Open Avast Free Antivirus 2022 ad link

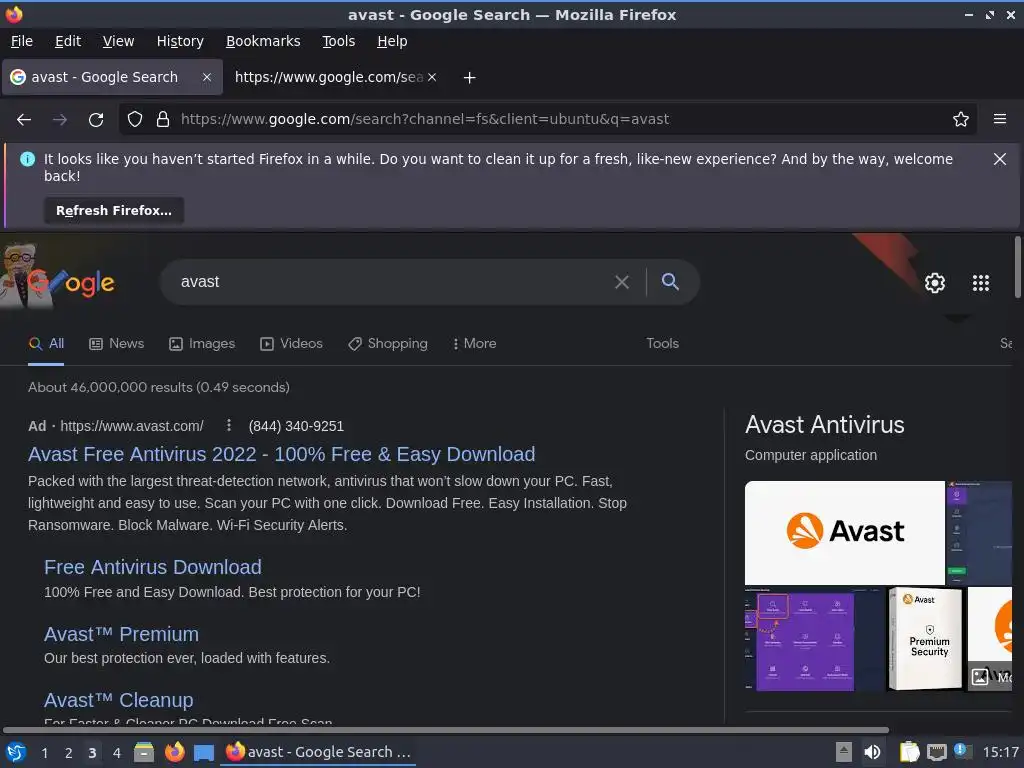(x=281, y=454)
